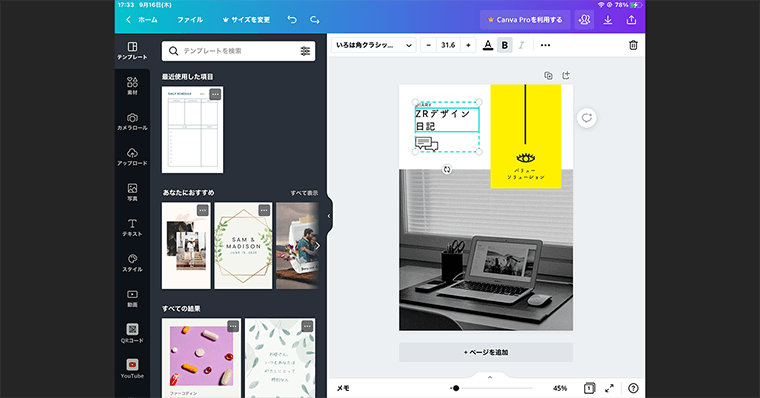Select the purple pills template
The height and width of the screenshot is (398, 760).
tap(201, 358)
